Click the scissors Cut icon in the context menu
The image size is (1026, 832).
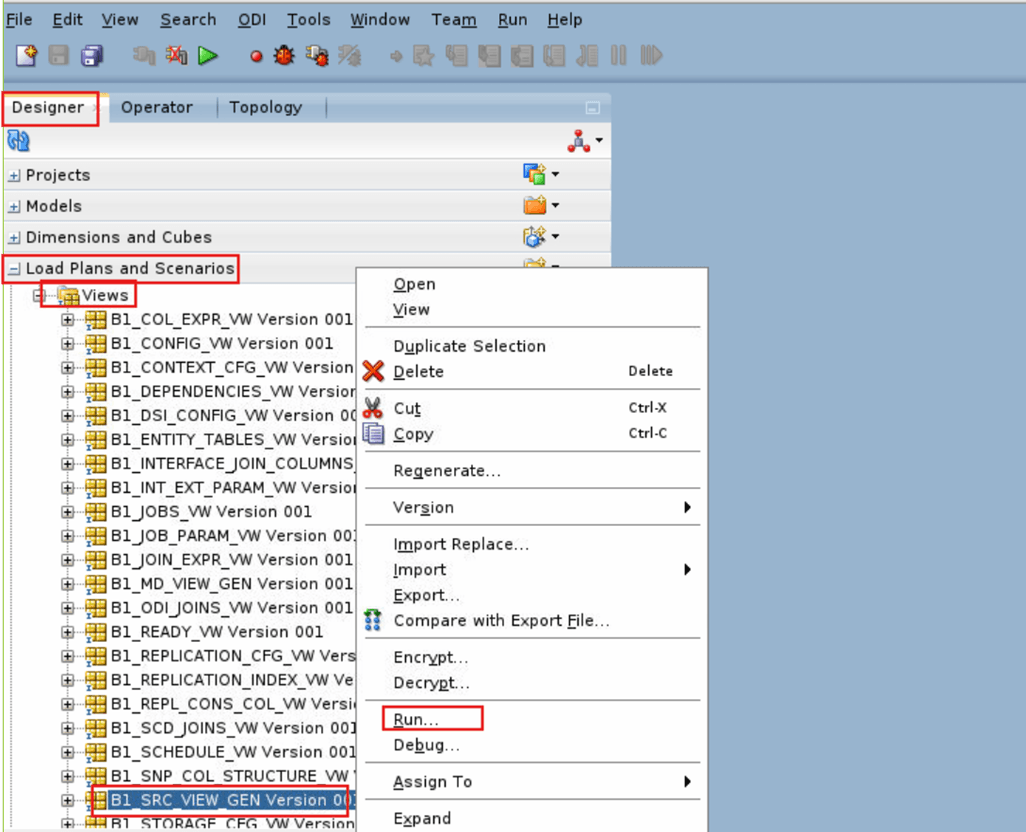point(373,407)
